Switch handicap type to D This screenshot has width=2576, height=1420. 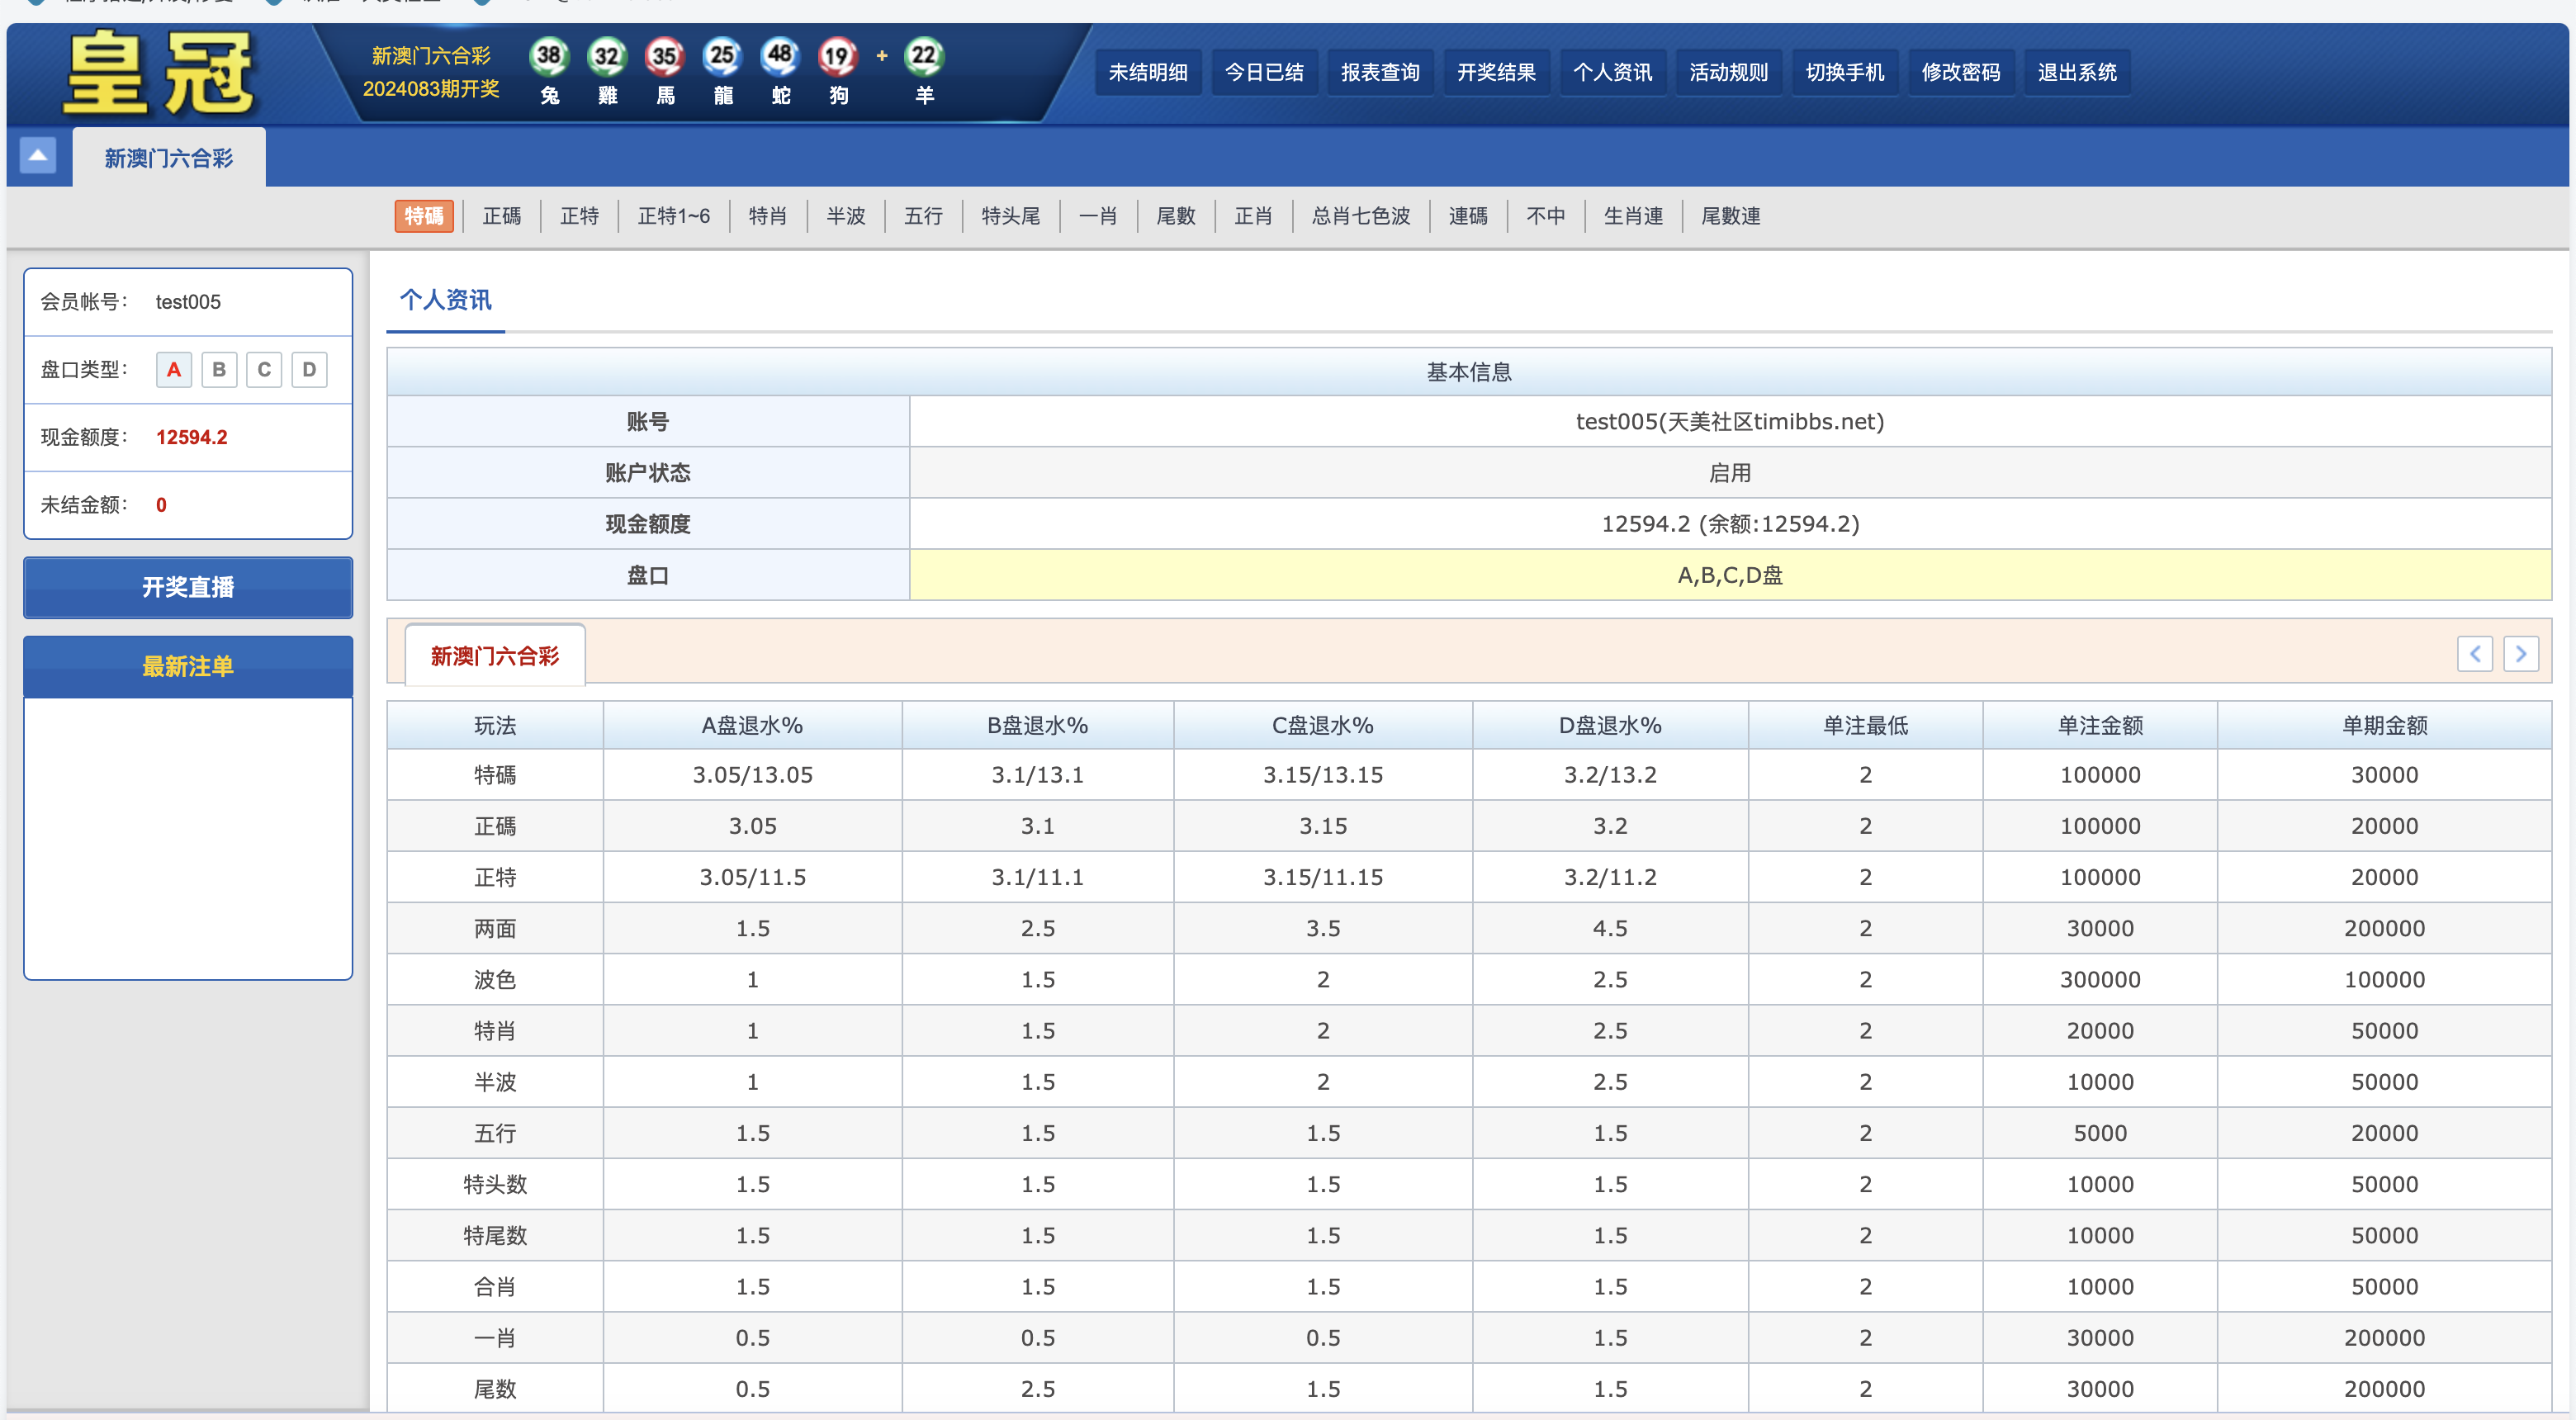309,370
